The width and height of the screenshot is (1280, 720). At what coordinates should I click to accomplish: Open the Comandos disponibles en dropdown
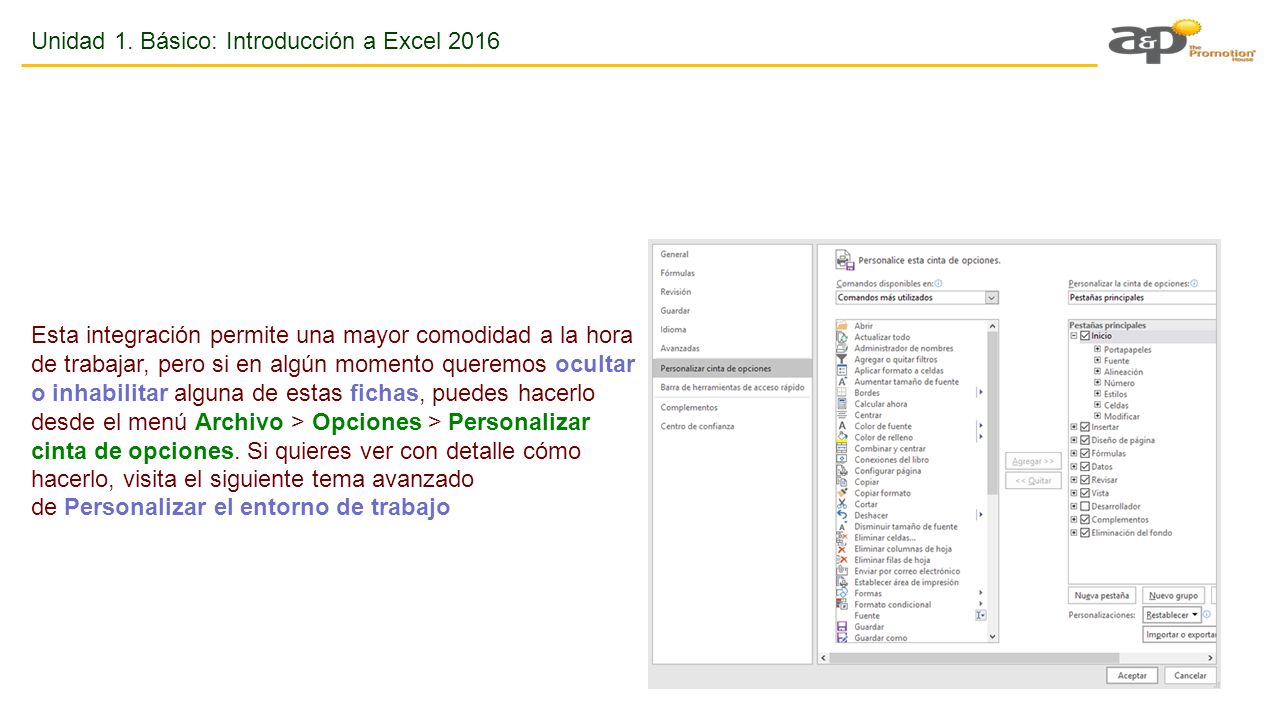(917, 297)
